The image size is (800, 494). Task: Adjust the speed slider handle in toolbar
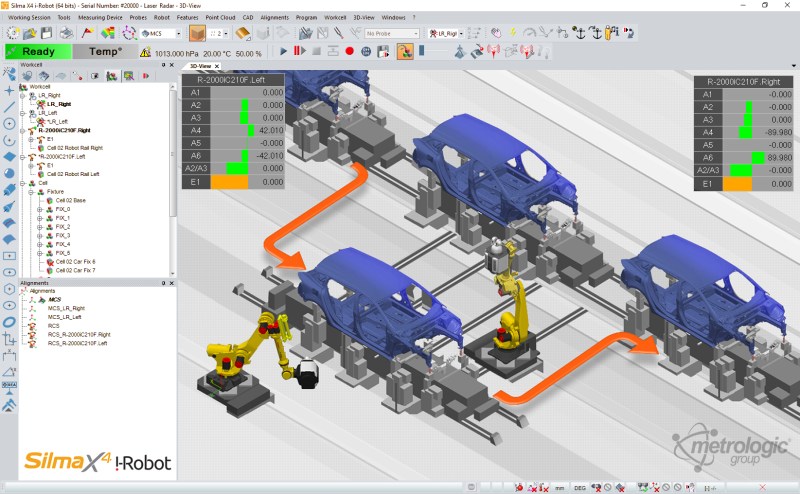tap(421, 51)
